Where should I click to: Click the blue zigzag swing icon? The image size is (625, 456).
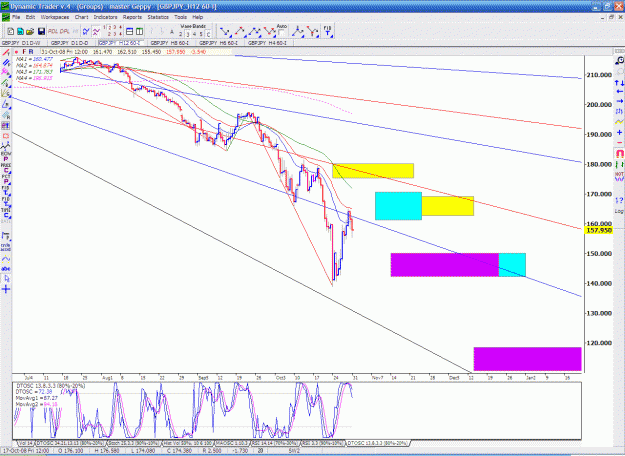pyautogui.click(x=86, y=31)
